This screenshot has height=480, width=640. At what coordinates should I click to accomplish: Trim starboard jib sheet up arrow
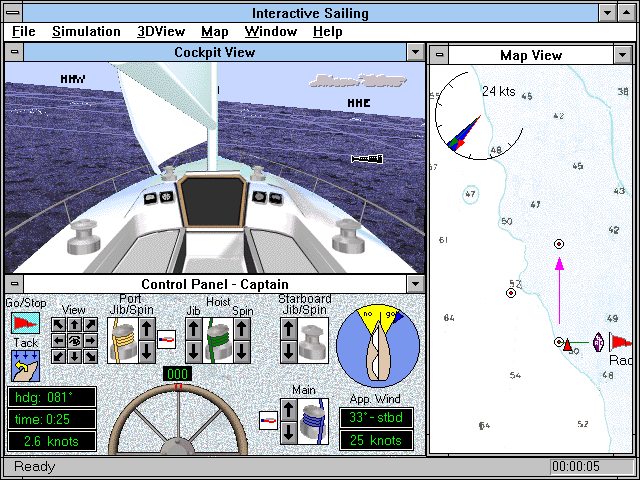tap(289, 329)
